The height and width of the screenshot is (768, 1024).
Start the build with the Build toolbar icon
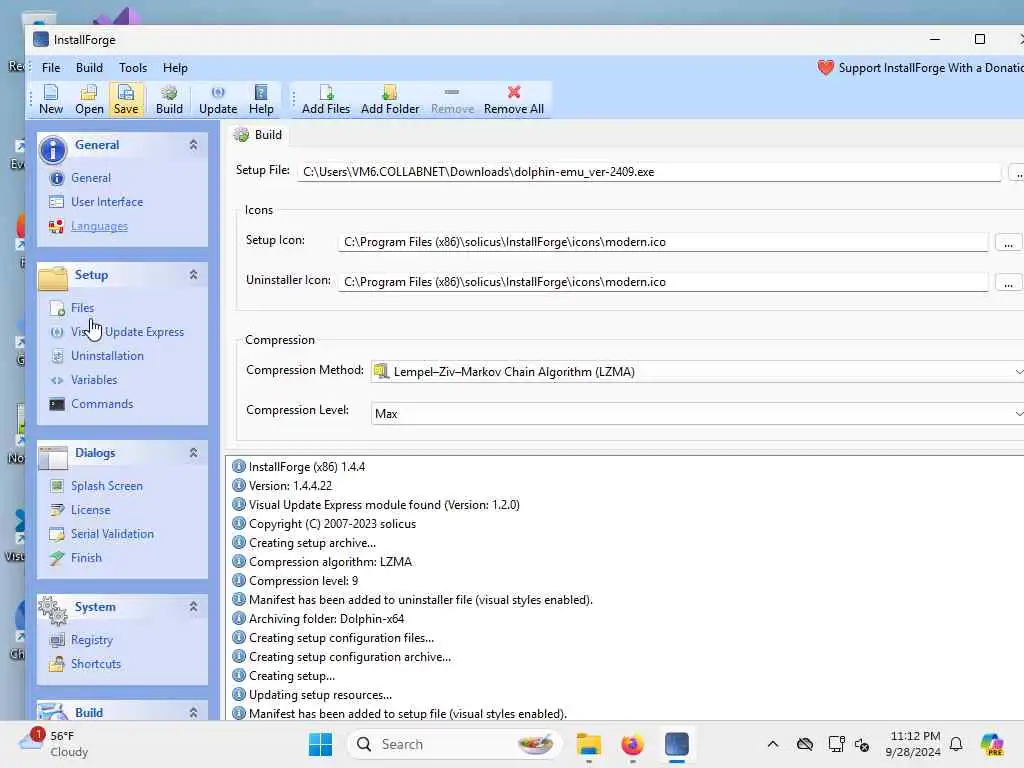point(169,99)
